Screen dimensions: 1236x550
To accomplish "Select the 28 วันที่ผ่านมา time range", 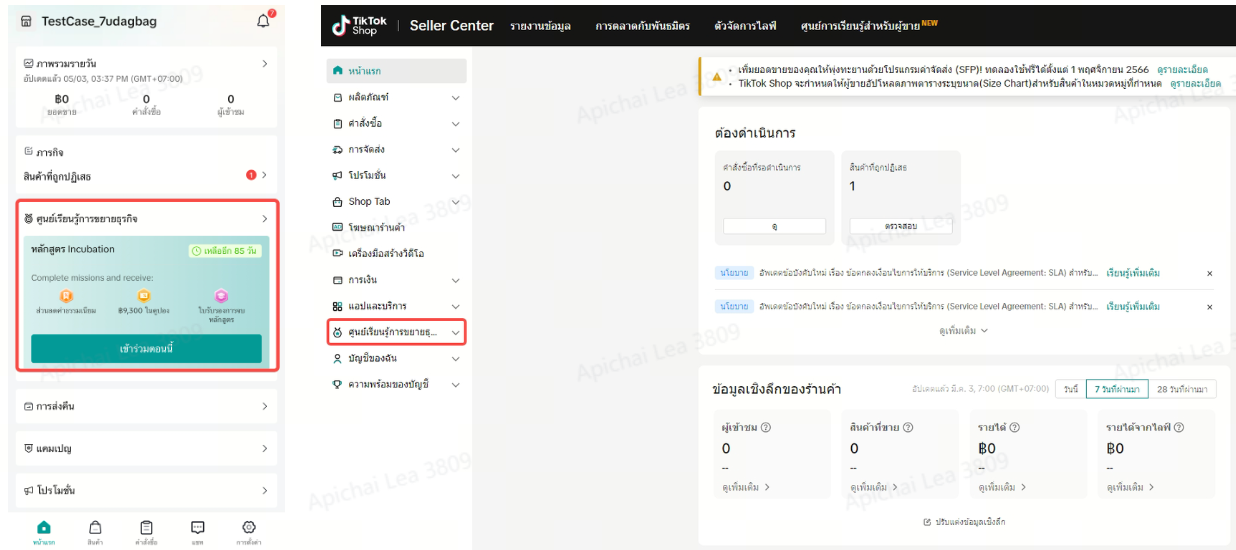I will click(1181, 388).
